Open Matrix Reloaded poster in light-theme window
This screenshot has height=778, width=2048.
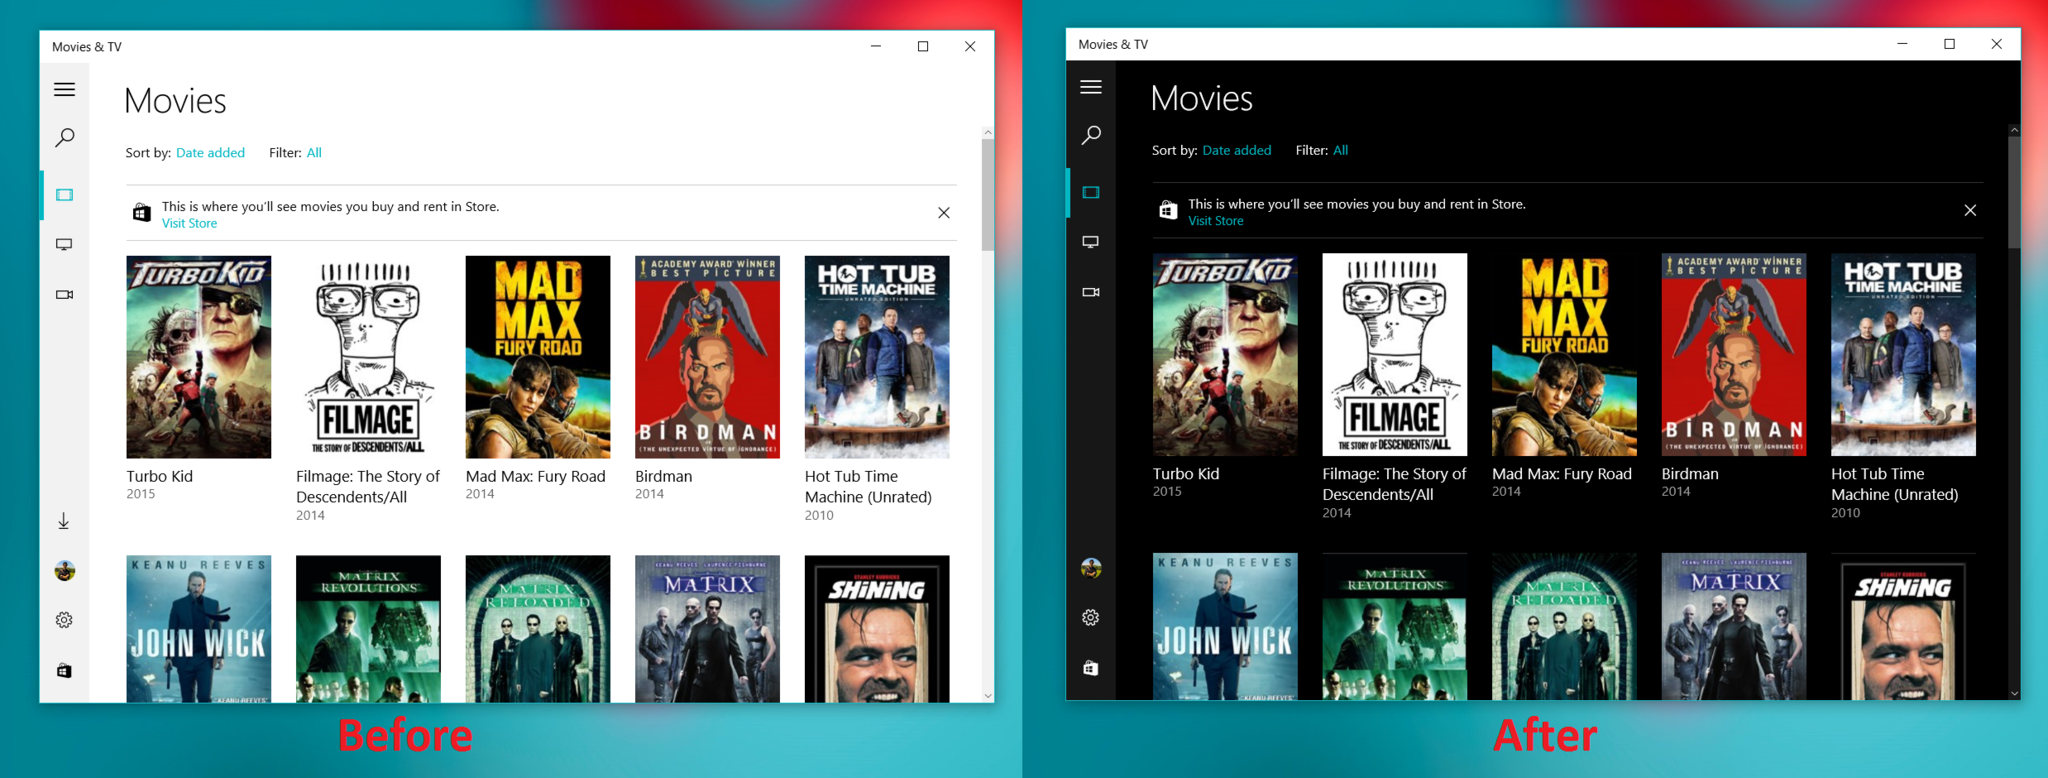coord(538,629)
